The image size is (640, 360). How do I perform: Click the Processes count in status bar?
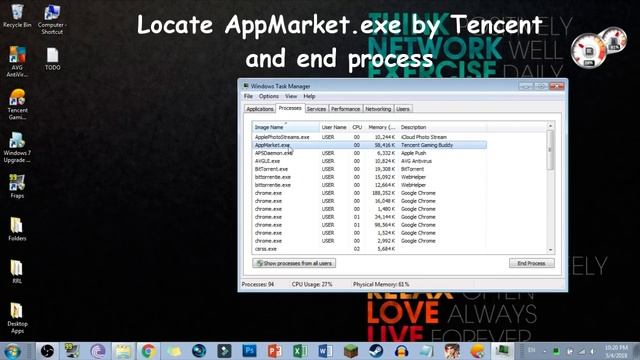[x=258, y=284]
